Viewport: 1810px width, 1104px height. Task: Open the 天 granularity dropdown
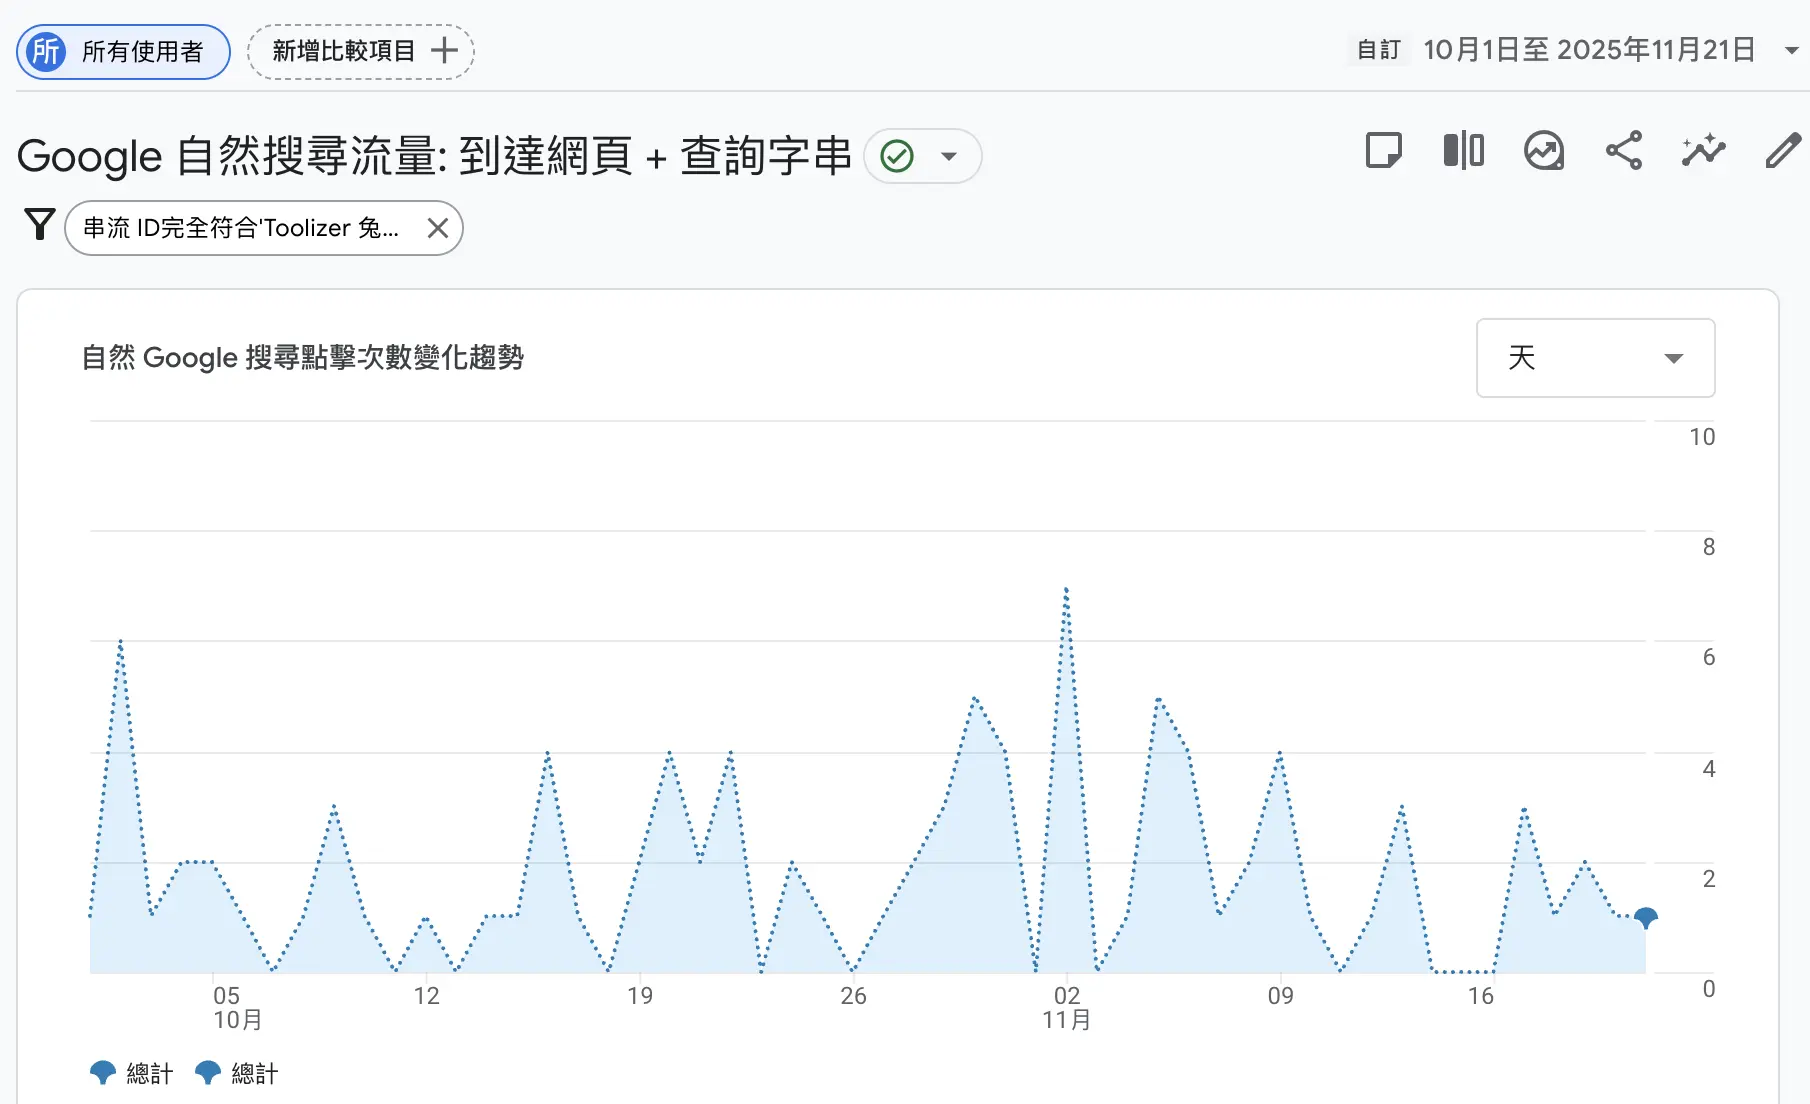(1594, 358)
